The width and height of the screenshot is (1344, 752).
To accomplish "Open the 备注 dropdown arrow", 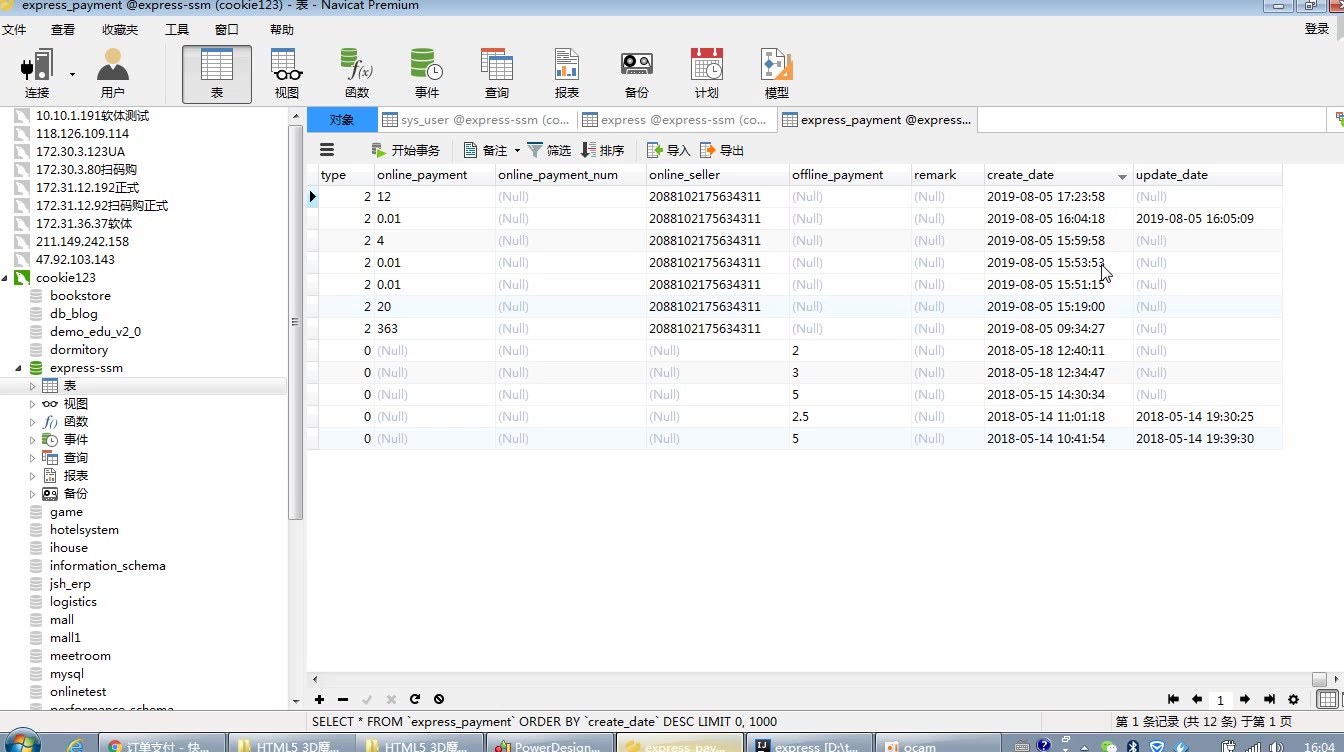I will click(517, 151).
